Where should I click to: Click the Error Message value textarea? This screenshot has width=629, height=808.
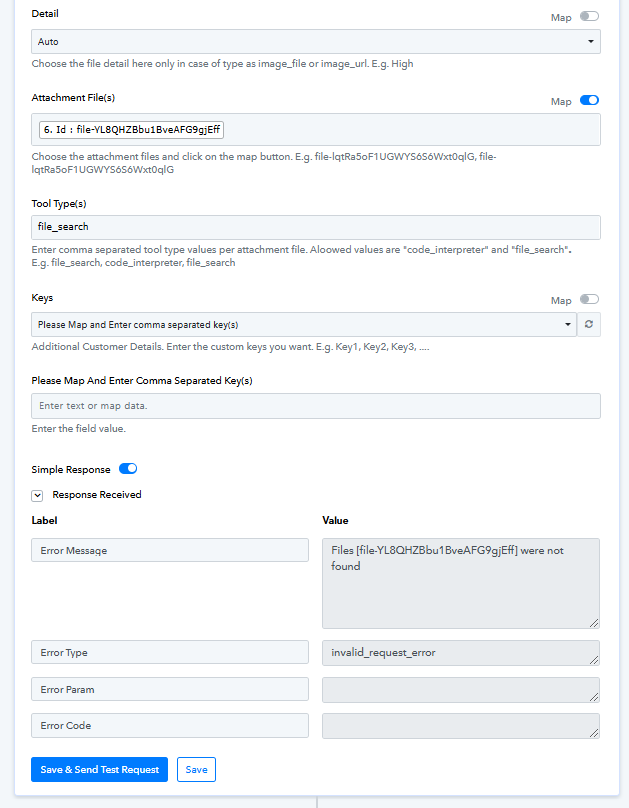[461, 583]
